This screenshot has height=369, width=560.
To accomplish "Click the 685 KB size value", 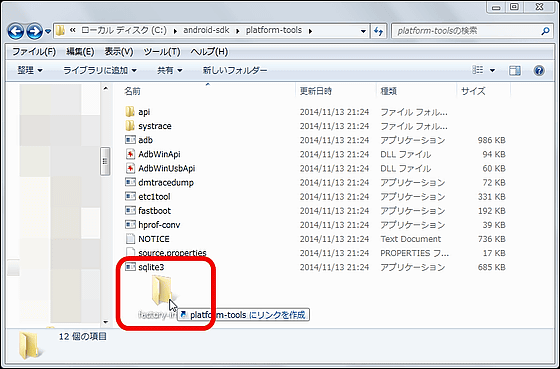I will 491,267.
